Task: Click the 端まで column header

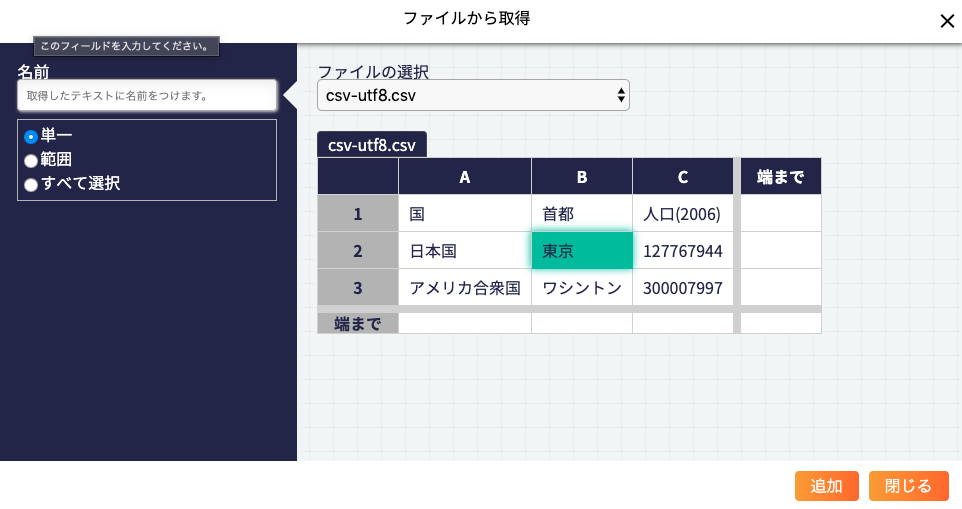Action: [x=780, y=177]
